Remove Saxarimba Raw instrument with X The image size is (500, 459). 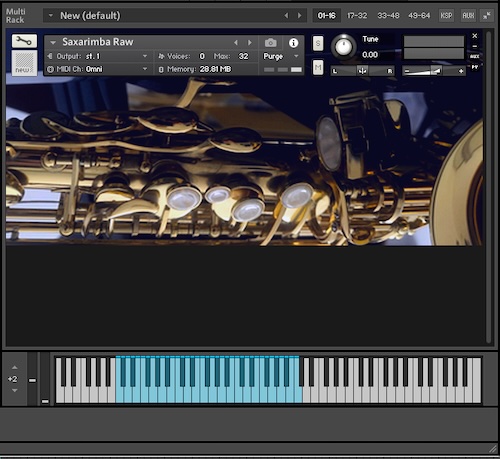tap(475, 35)
